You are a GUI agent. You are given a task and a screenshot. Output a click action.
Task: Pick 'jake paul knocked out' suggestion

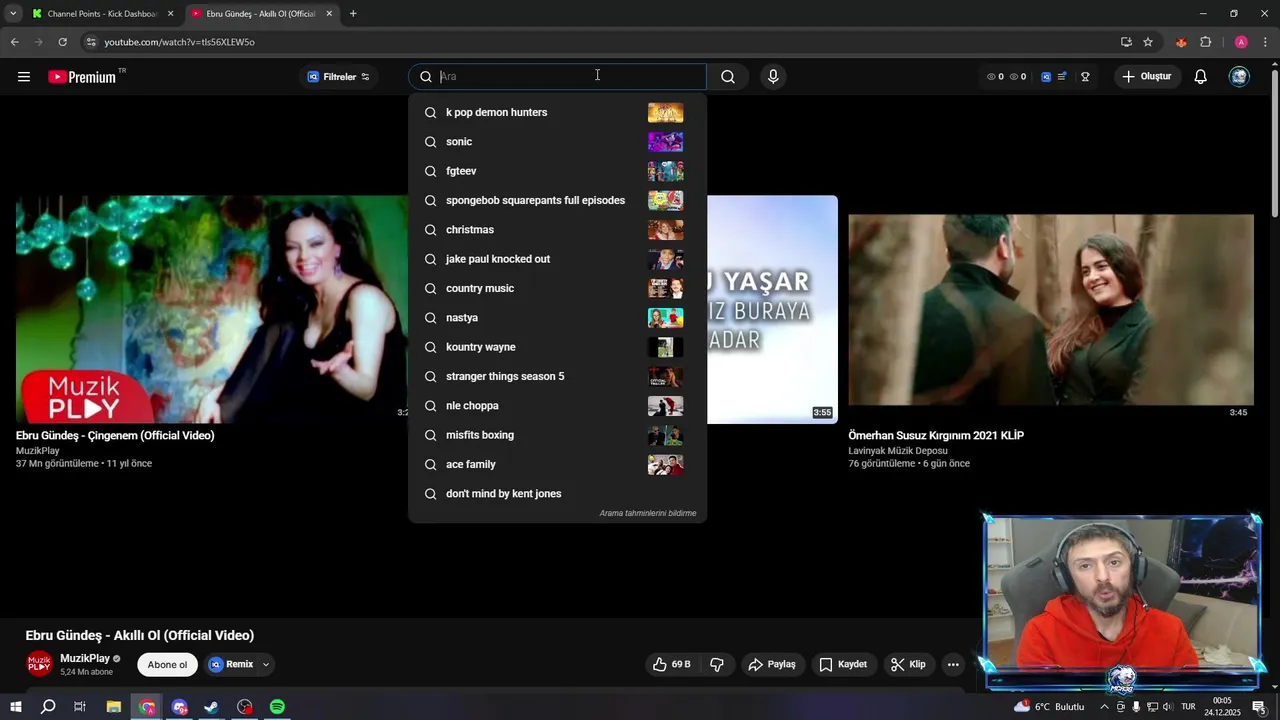[x=557, y=259]
